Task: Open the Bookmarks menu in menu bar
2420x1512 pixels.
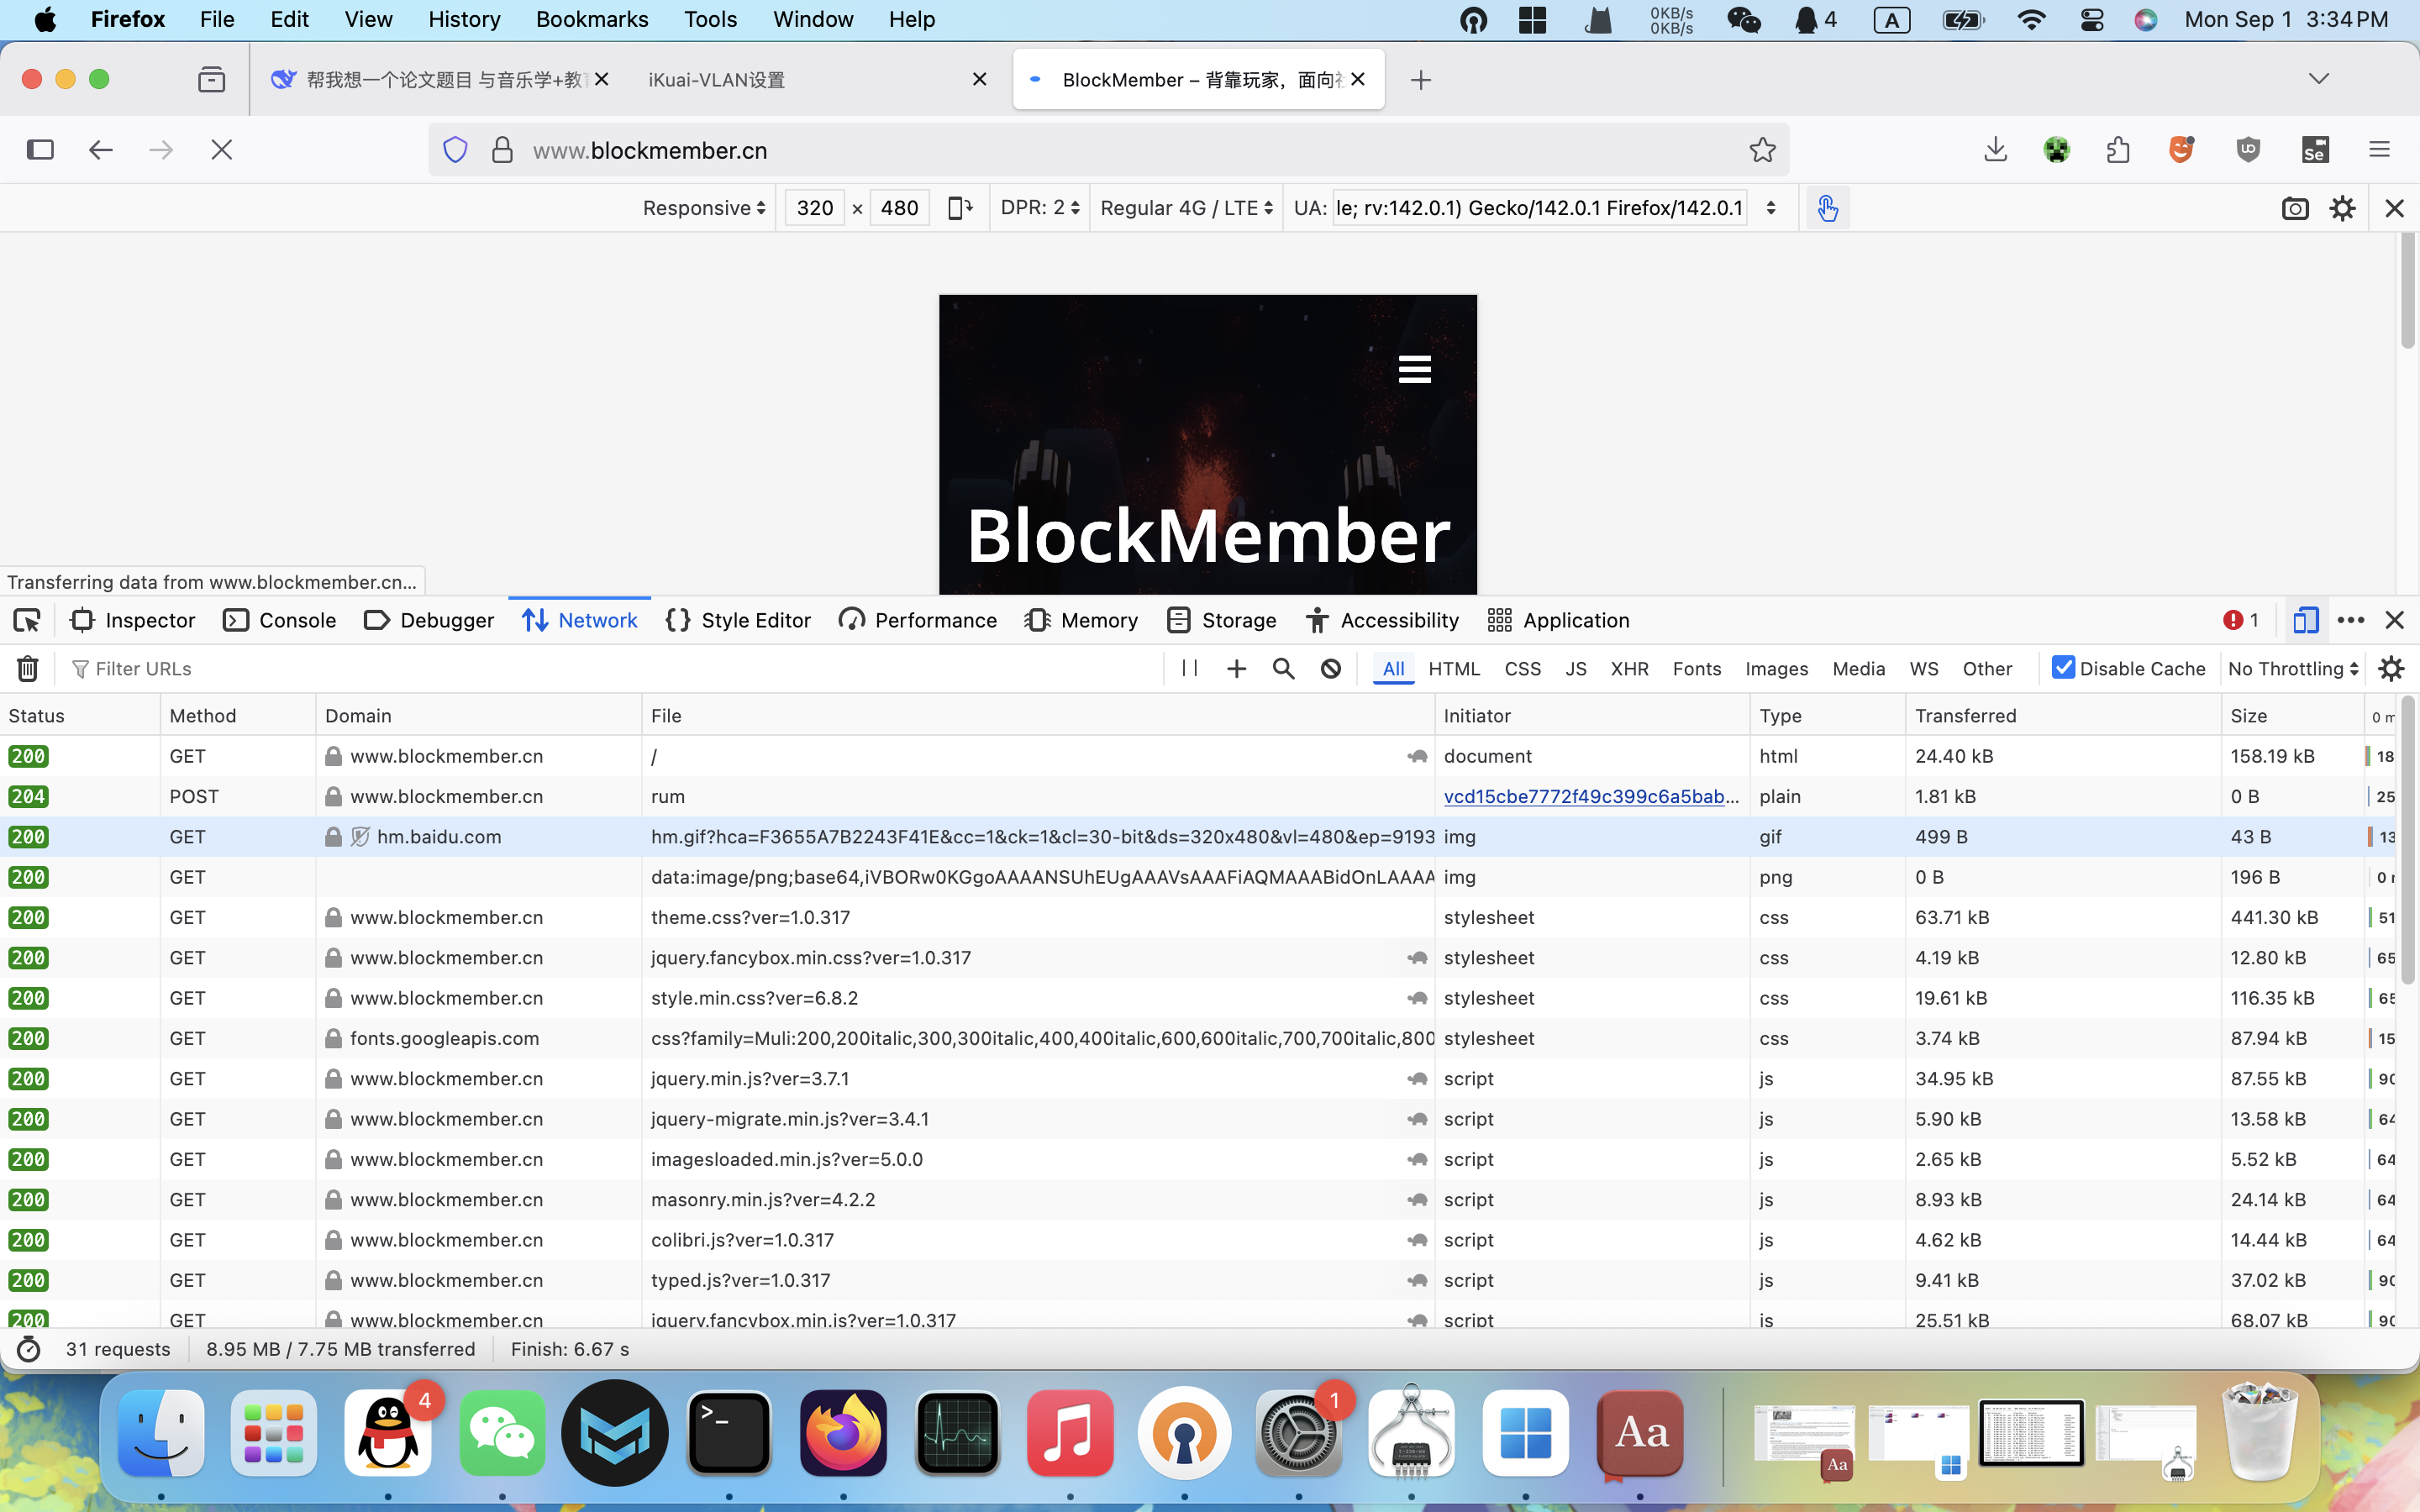Action: pos(591,19)
